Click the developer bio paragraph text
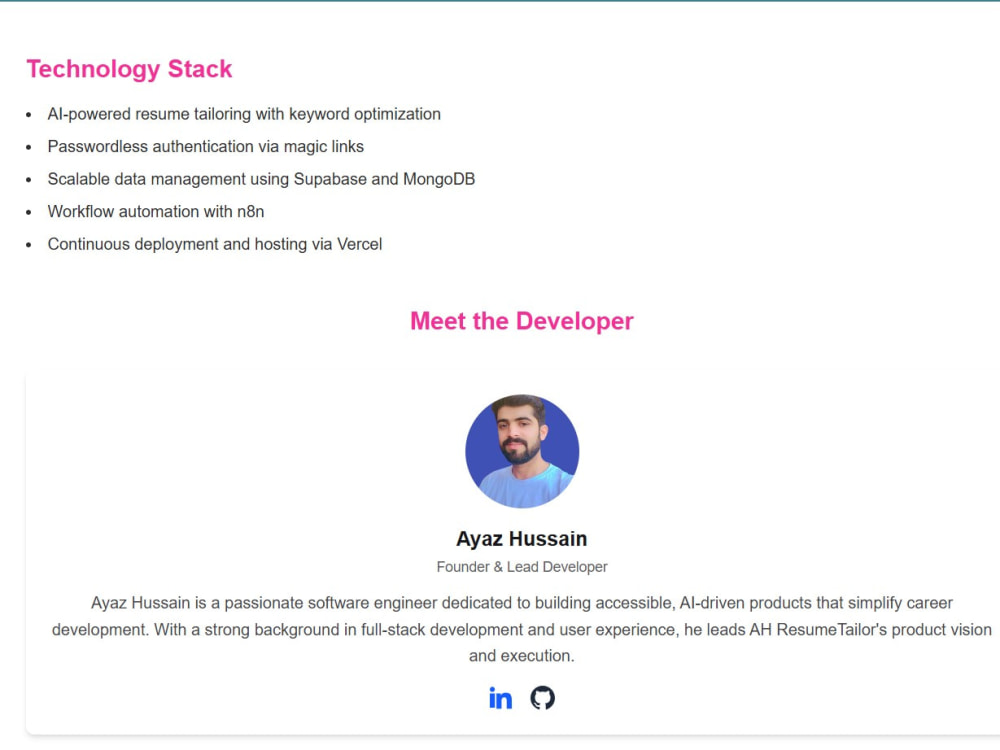The width and height of the screenshot is (1000, 750). tap(522, 629)
